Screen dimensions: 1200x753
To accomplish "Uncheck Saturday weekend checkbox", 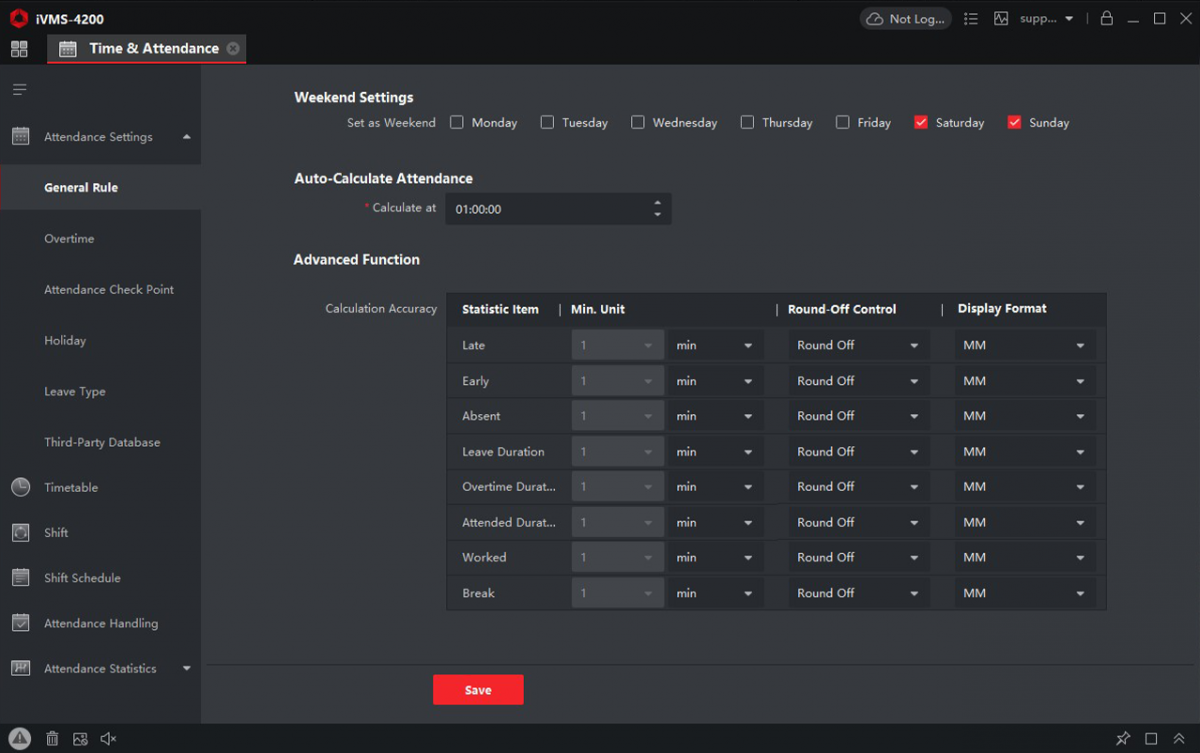I will pos(921,123).
